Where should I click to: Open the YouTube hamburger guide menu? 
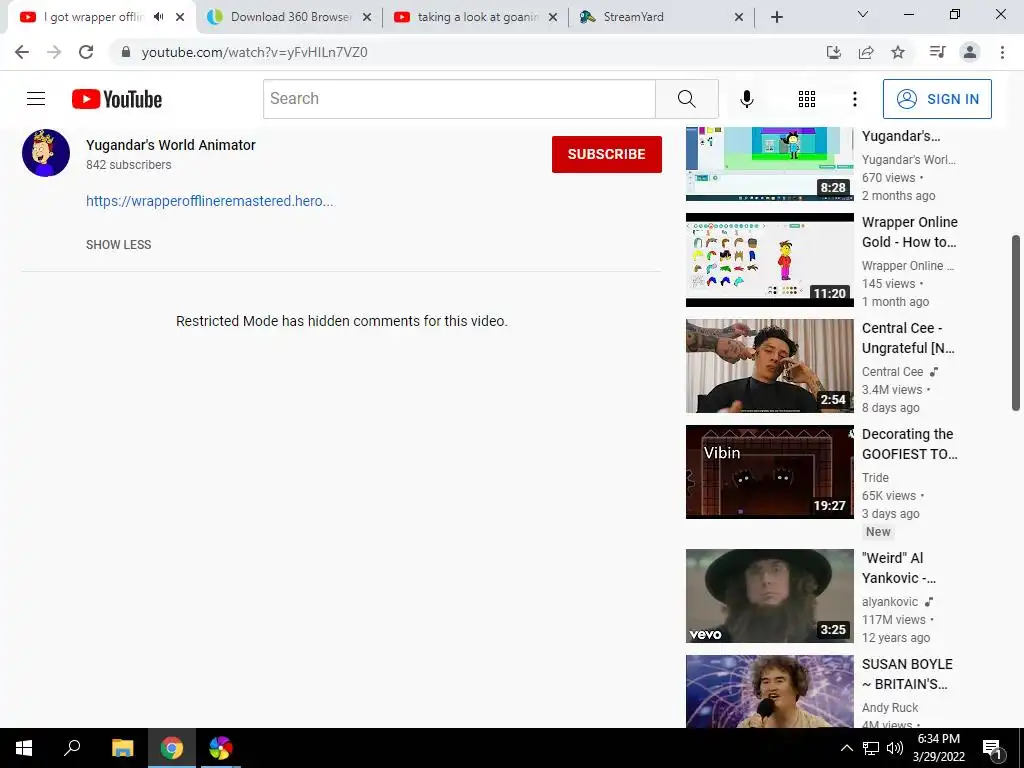(x=36, y=99)
